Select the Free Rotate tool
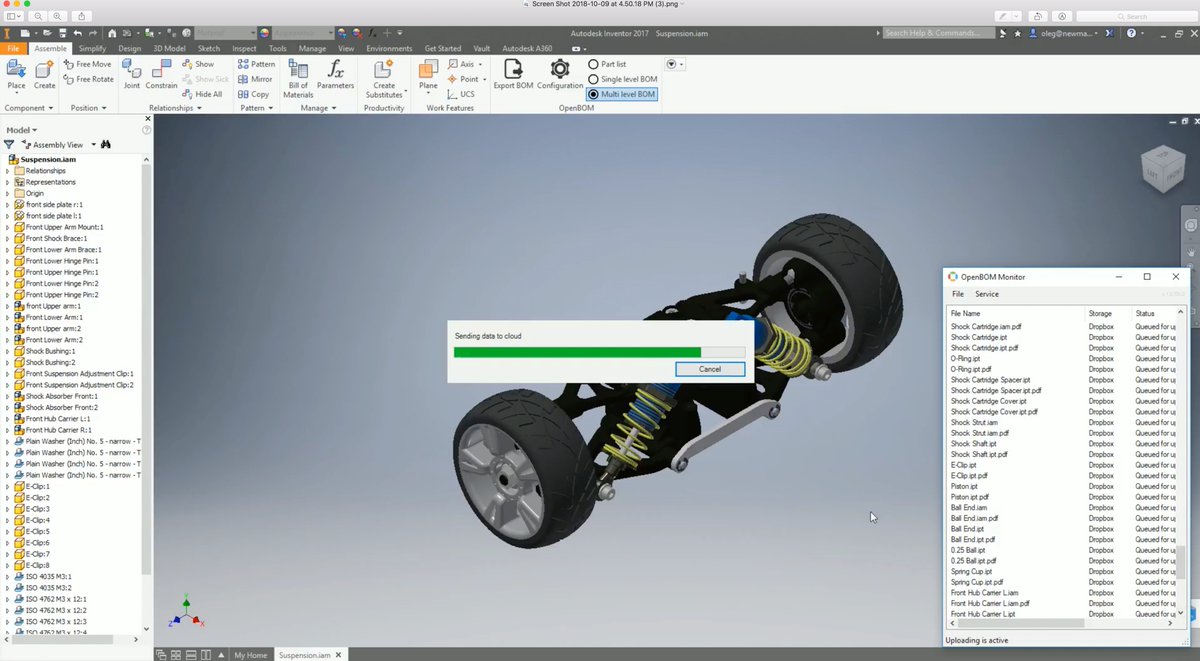The width and height of the screenshot is (1200, 661). [x=88, y=79]
